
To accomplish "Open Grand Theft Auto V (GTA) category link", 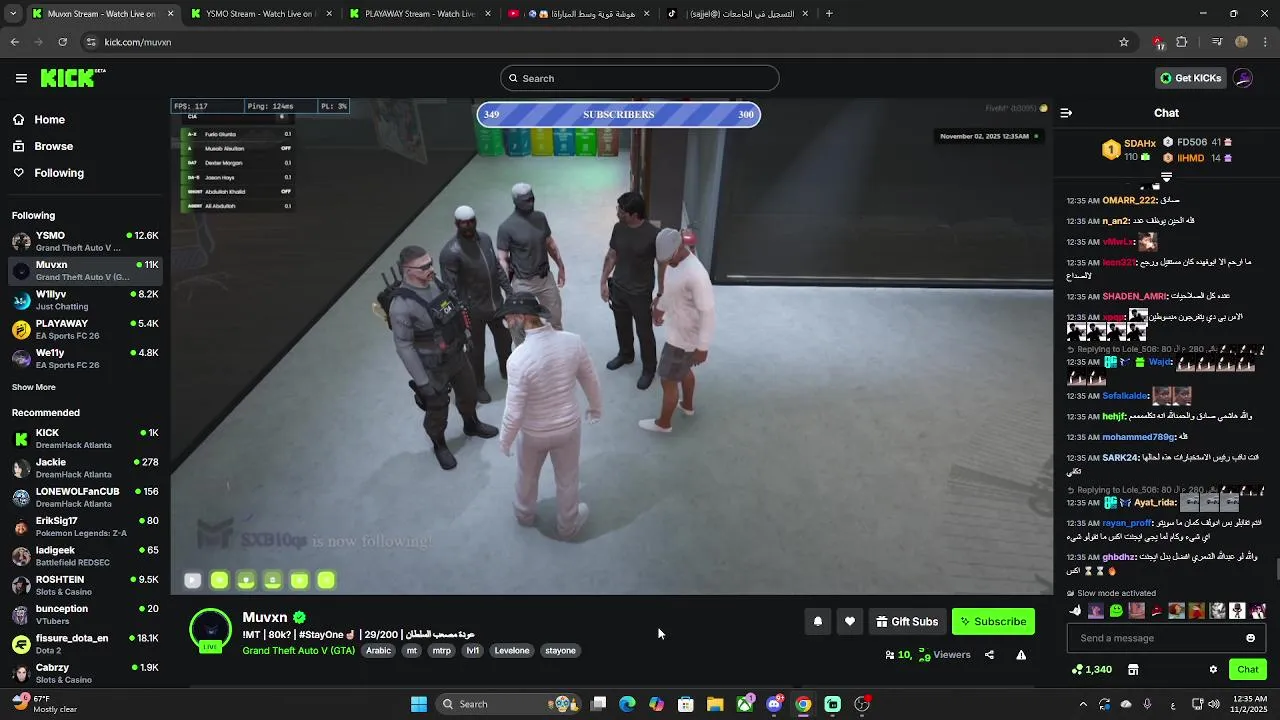I will pyautogui.click(x=298, y=650).
